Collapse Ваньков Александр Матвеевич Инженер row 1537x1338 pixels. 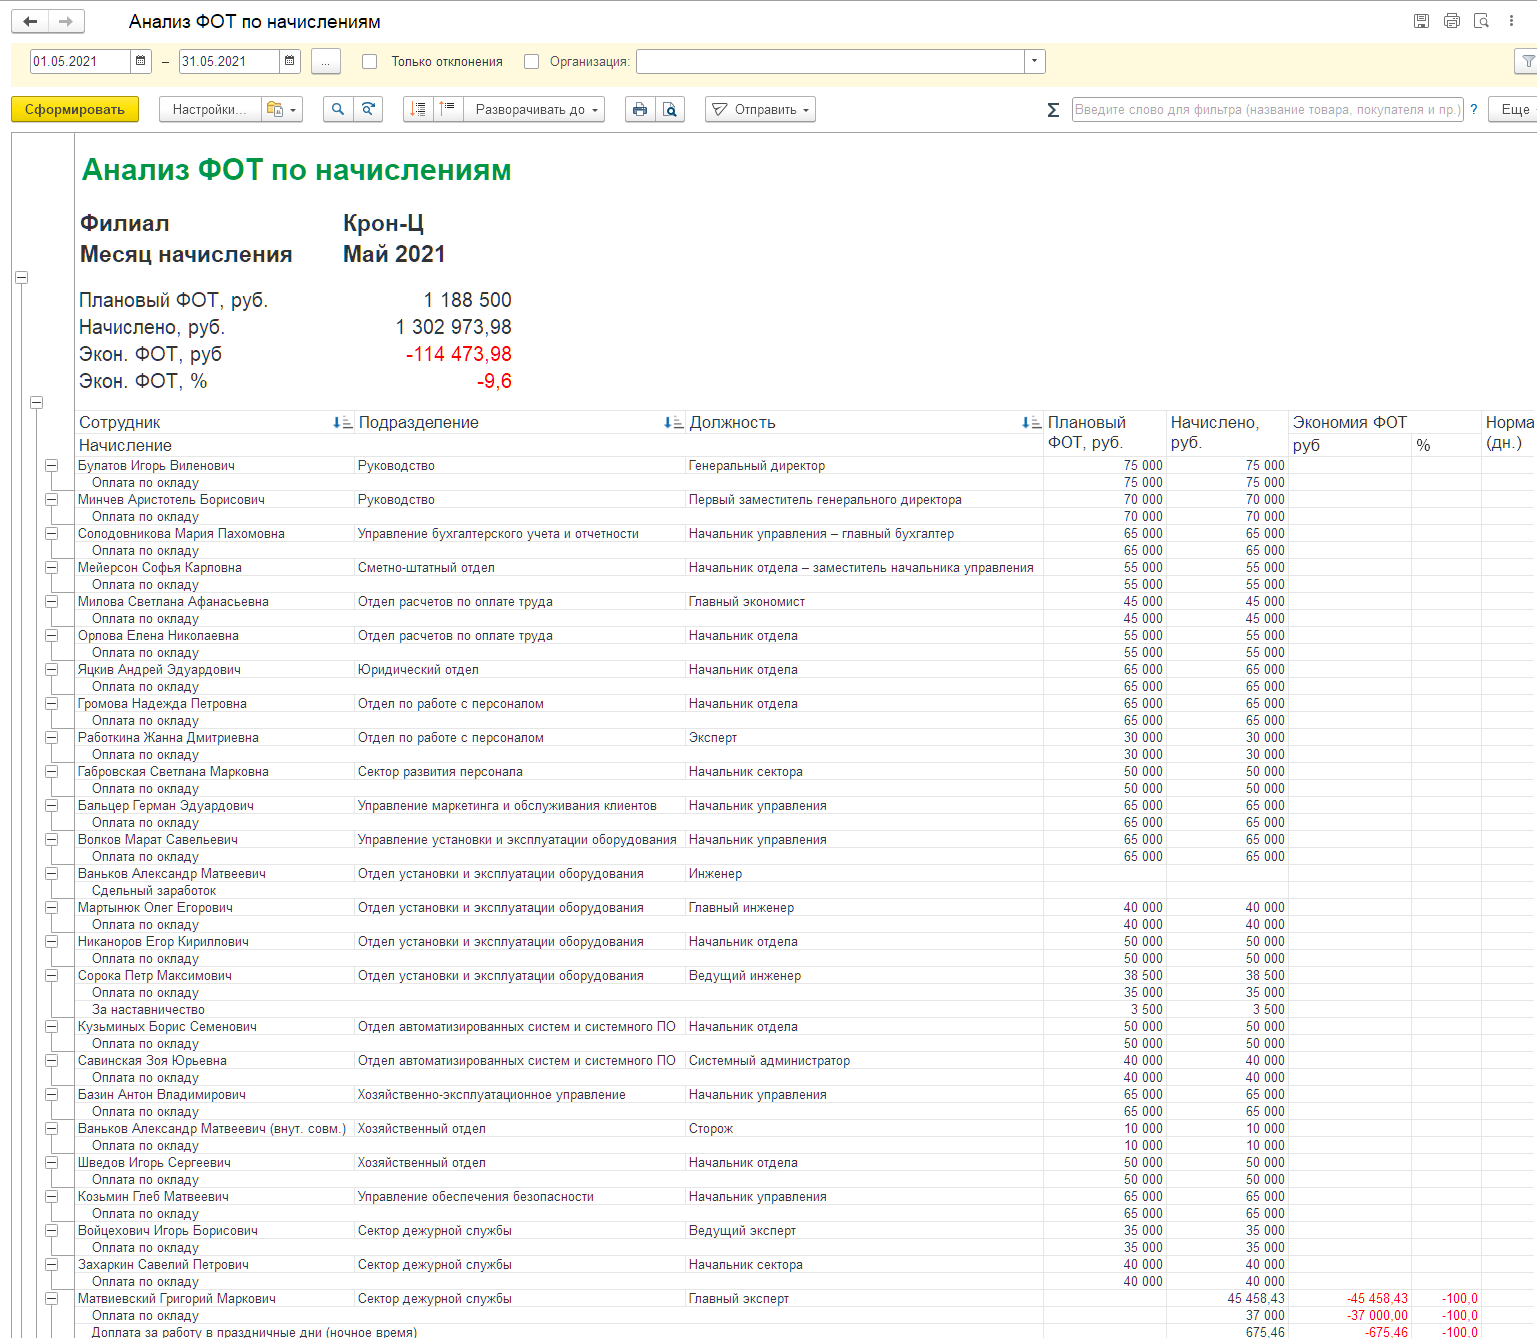pyautogui.click(x=51, y=873)
